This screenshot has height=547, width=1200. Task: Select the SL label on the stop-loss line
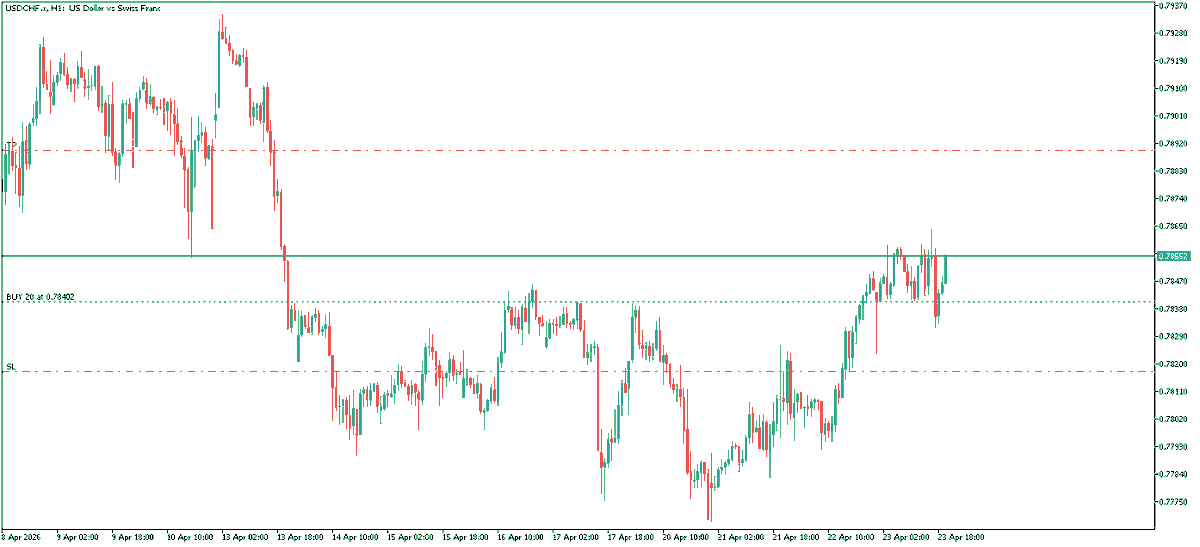11,367
